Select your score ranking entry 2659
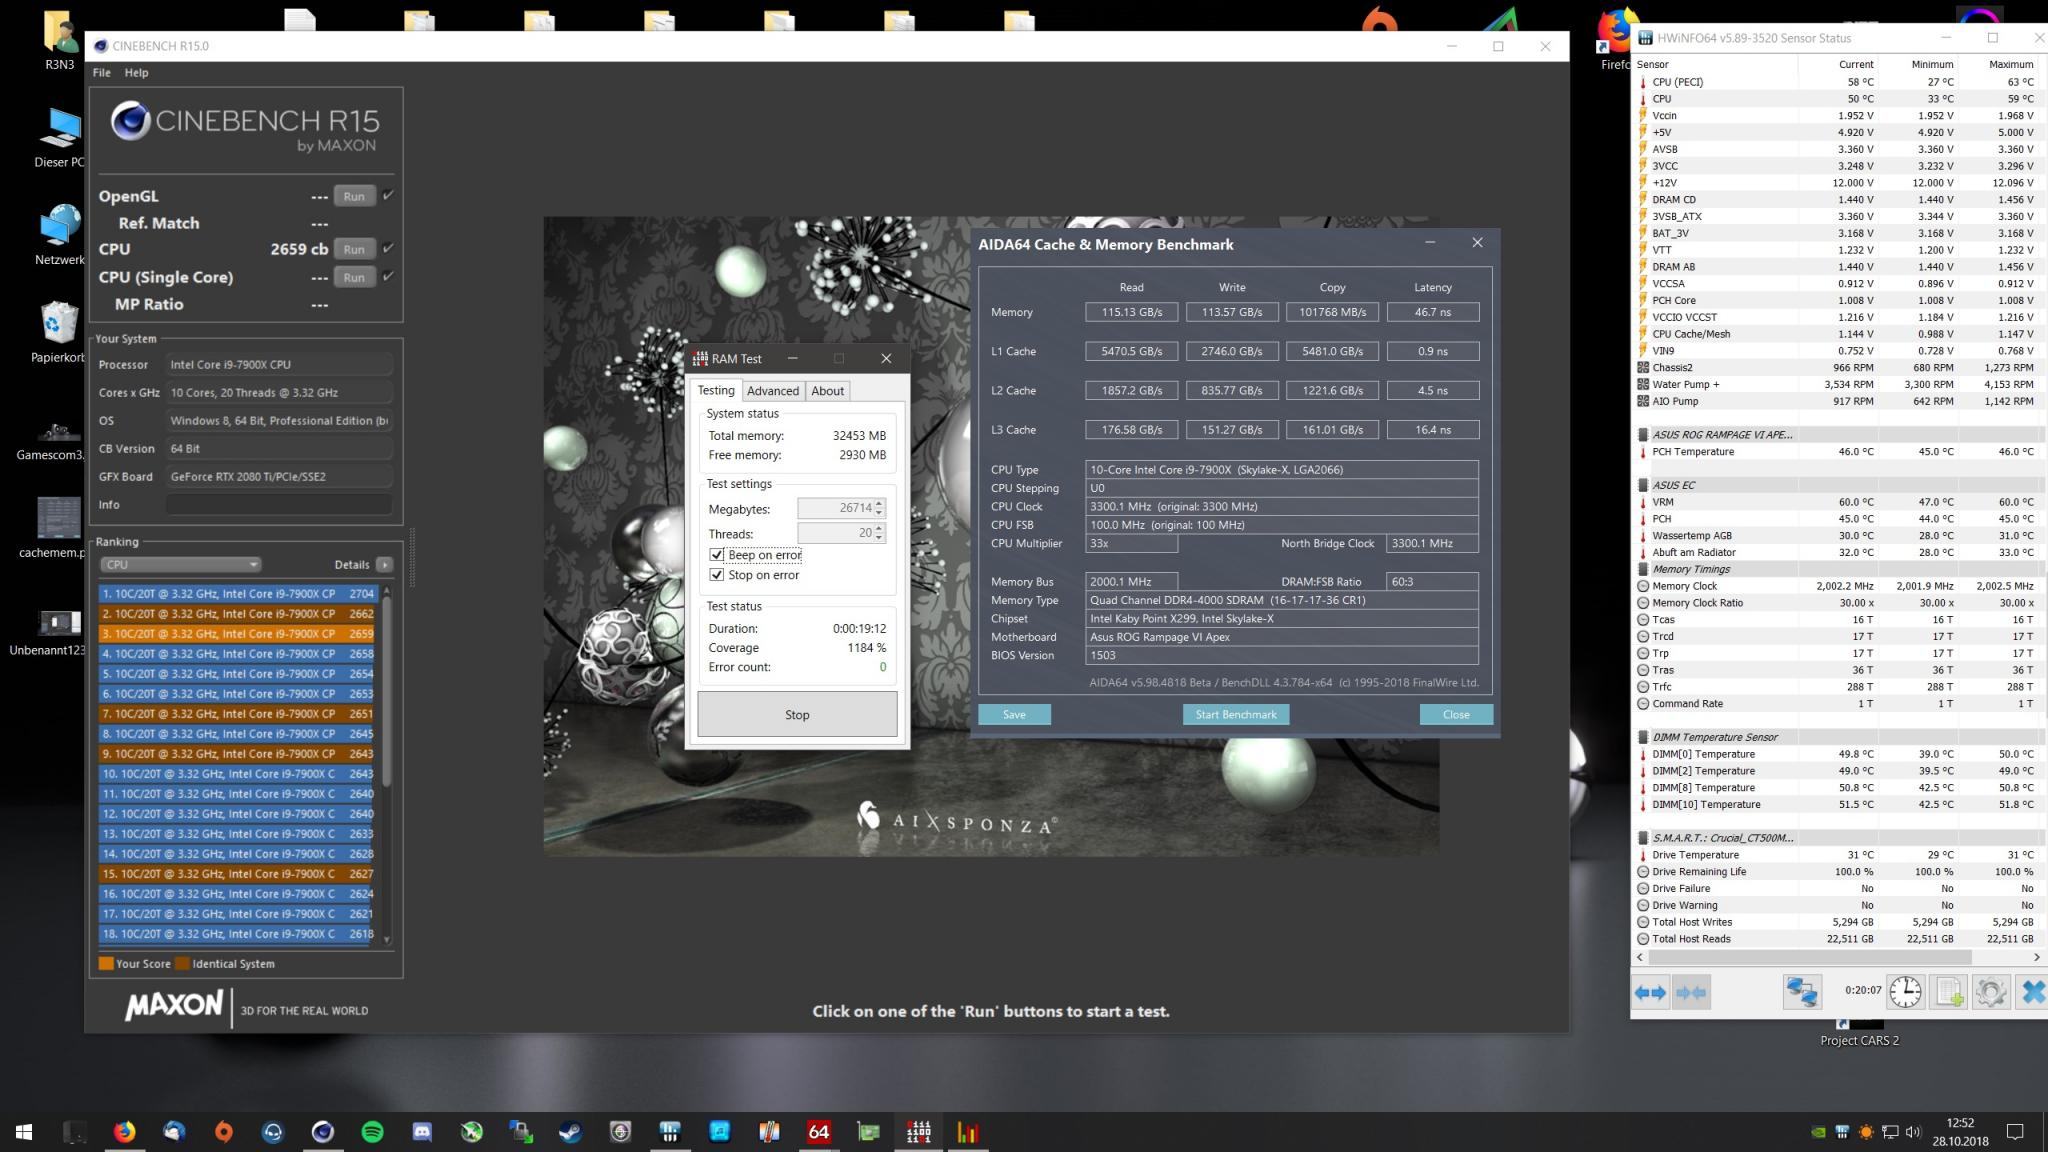The image size is (2048, 1152). point(238,634)
